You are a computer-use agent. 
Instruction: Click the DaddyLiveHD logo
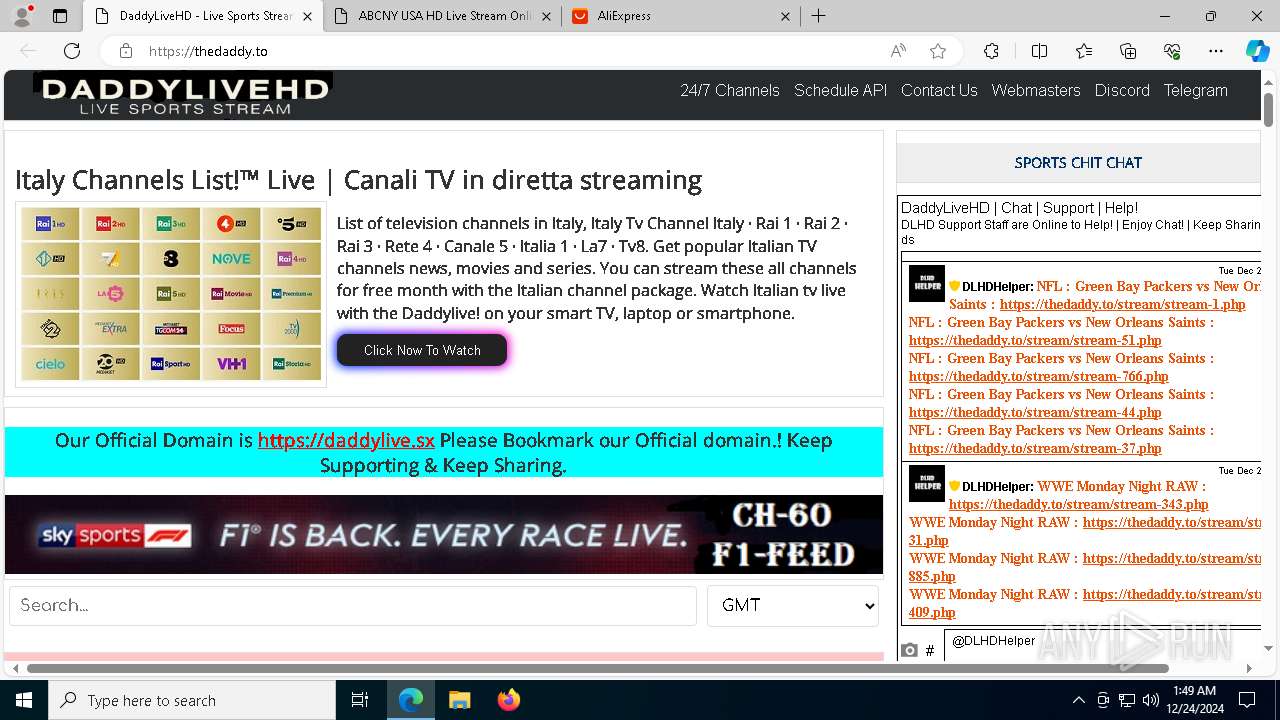point(183,95)
